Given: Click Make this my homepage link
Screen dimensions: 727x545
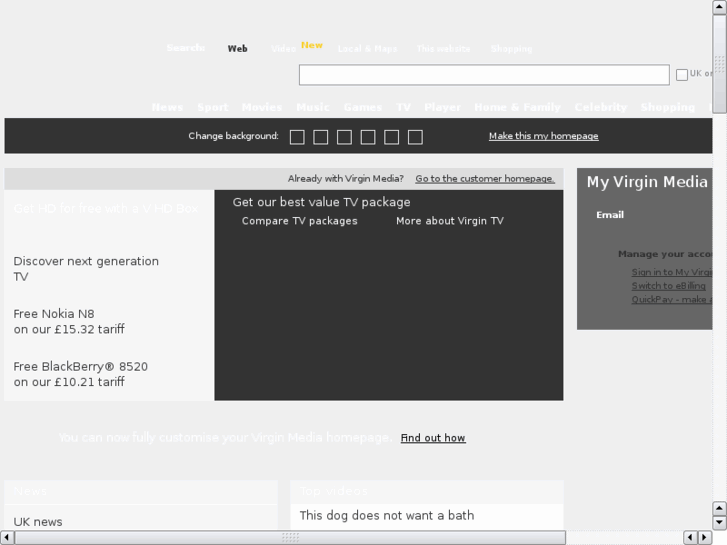Looking at the screenshot, I should [543, 136].
